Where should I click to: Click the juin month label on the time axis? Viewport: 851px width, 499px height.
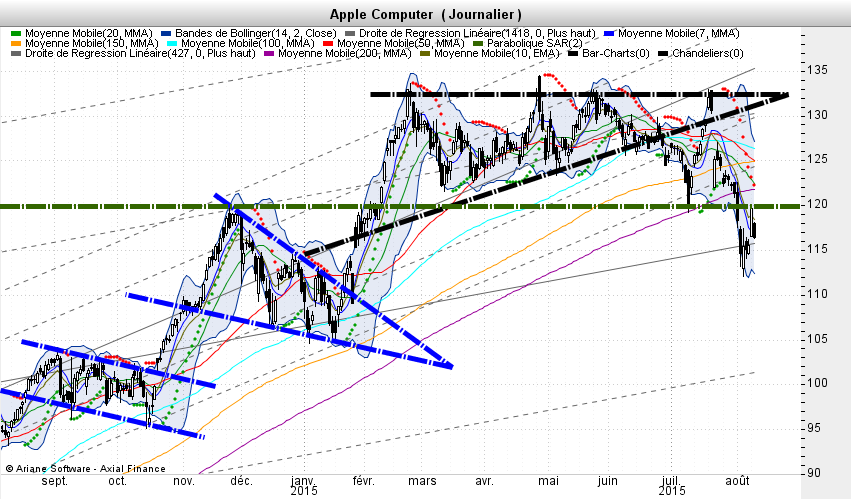(607, 482)
